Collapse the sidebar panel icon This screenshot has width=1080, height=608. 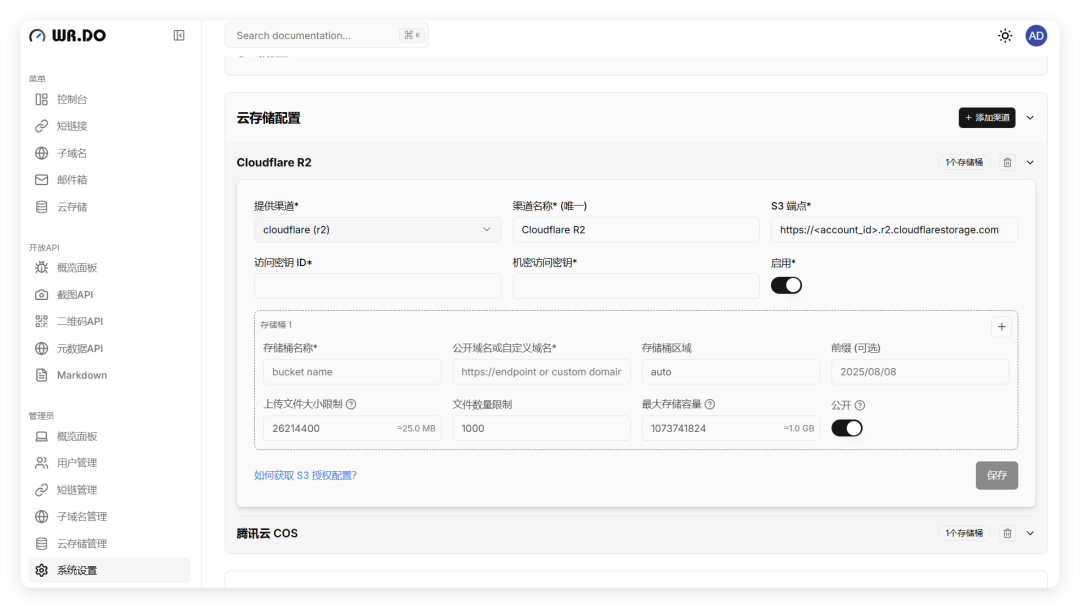[179, 35]
